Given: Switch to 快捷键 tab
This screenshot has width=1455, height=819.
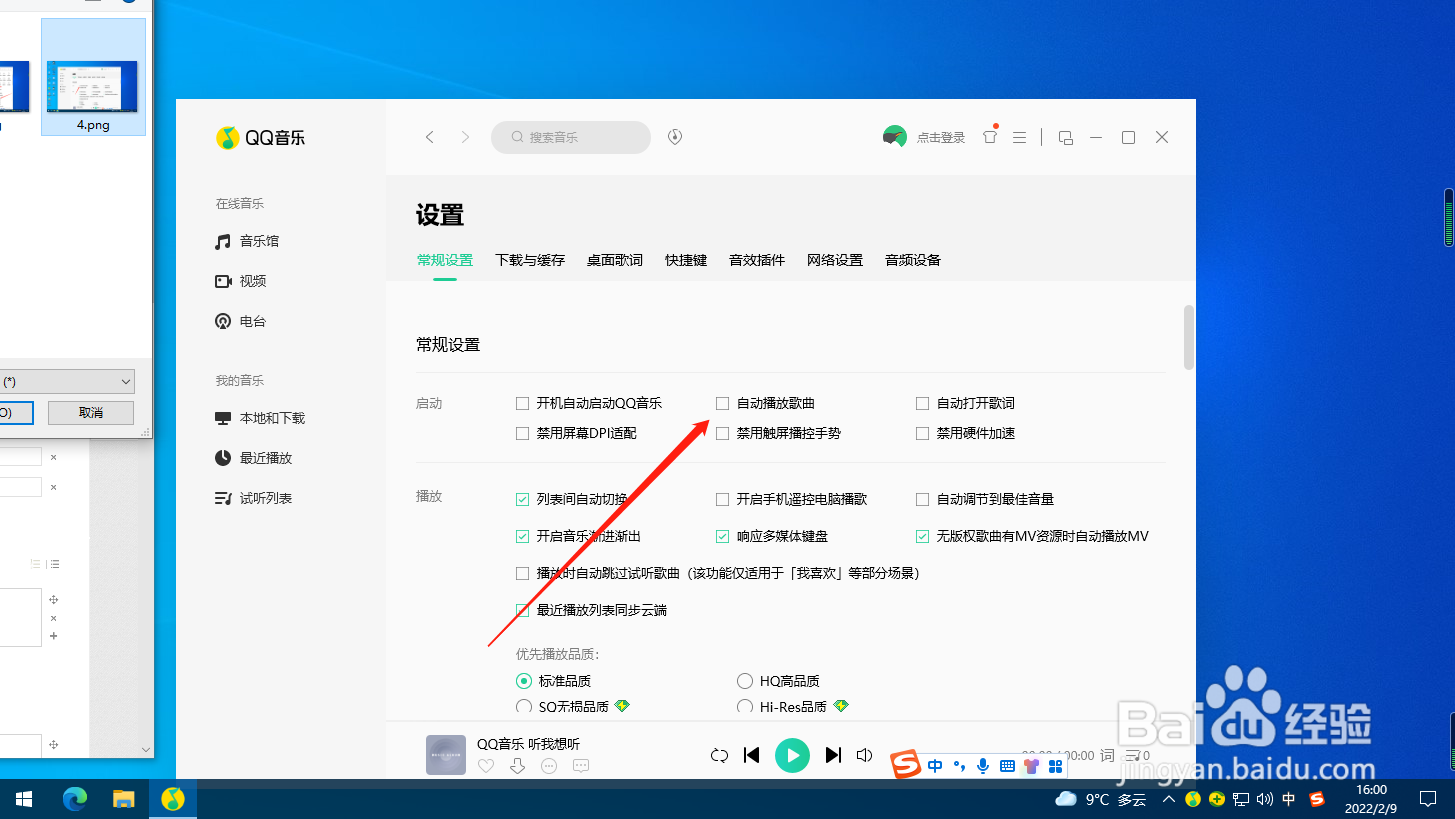Looking at the screenshot, I should (686, 260).
